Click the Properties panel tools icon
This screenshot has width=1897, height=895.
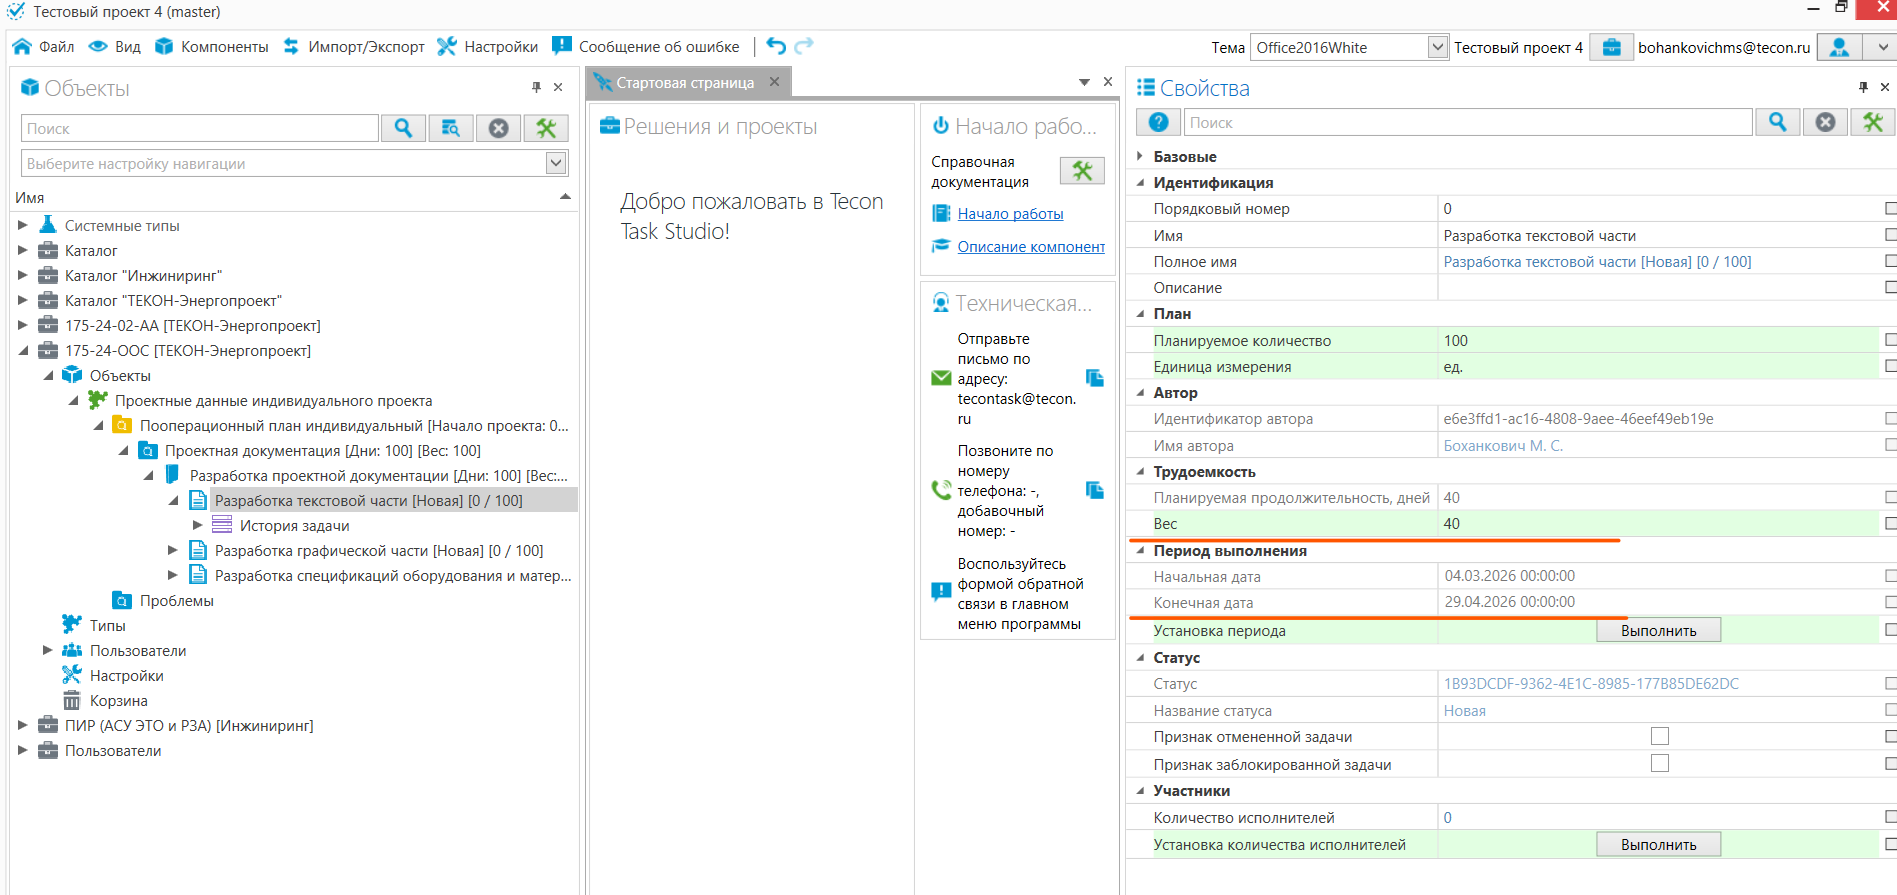1872,122
